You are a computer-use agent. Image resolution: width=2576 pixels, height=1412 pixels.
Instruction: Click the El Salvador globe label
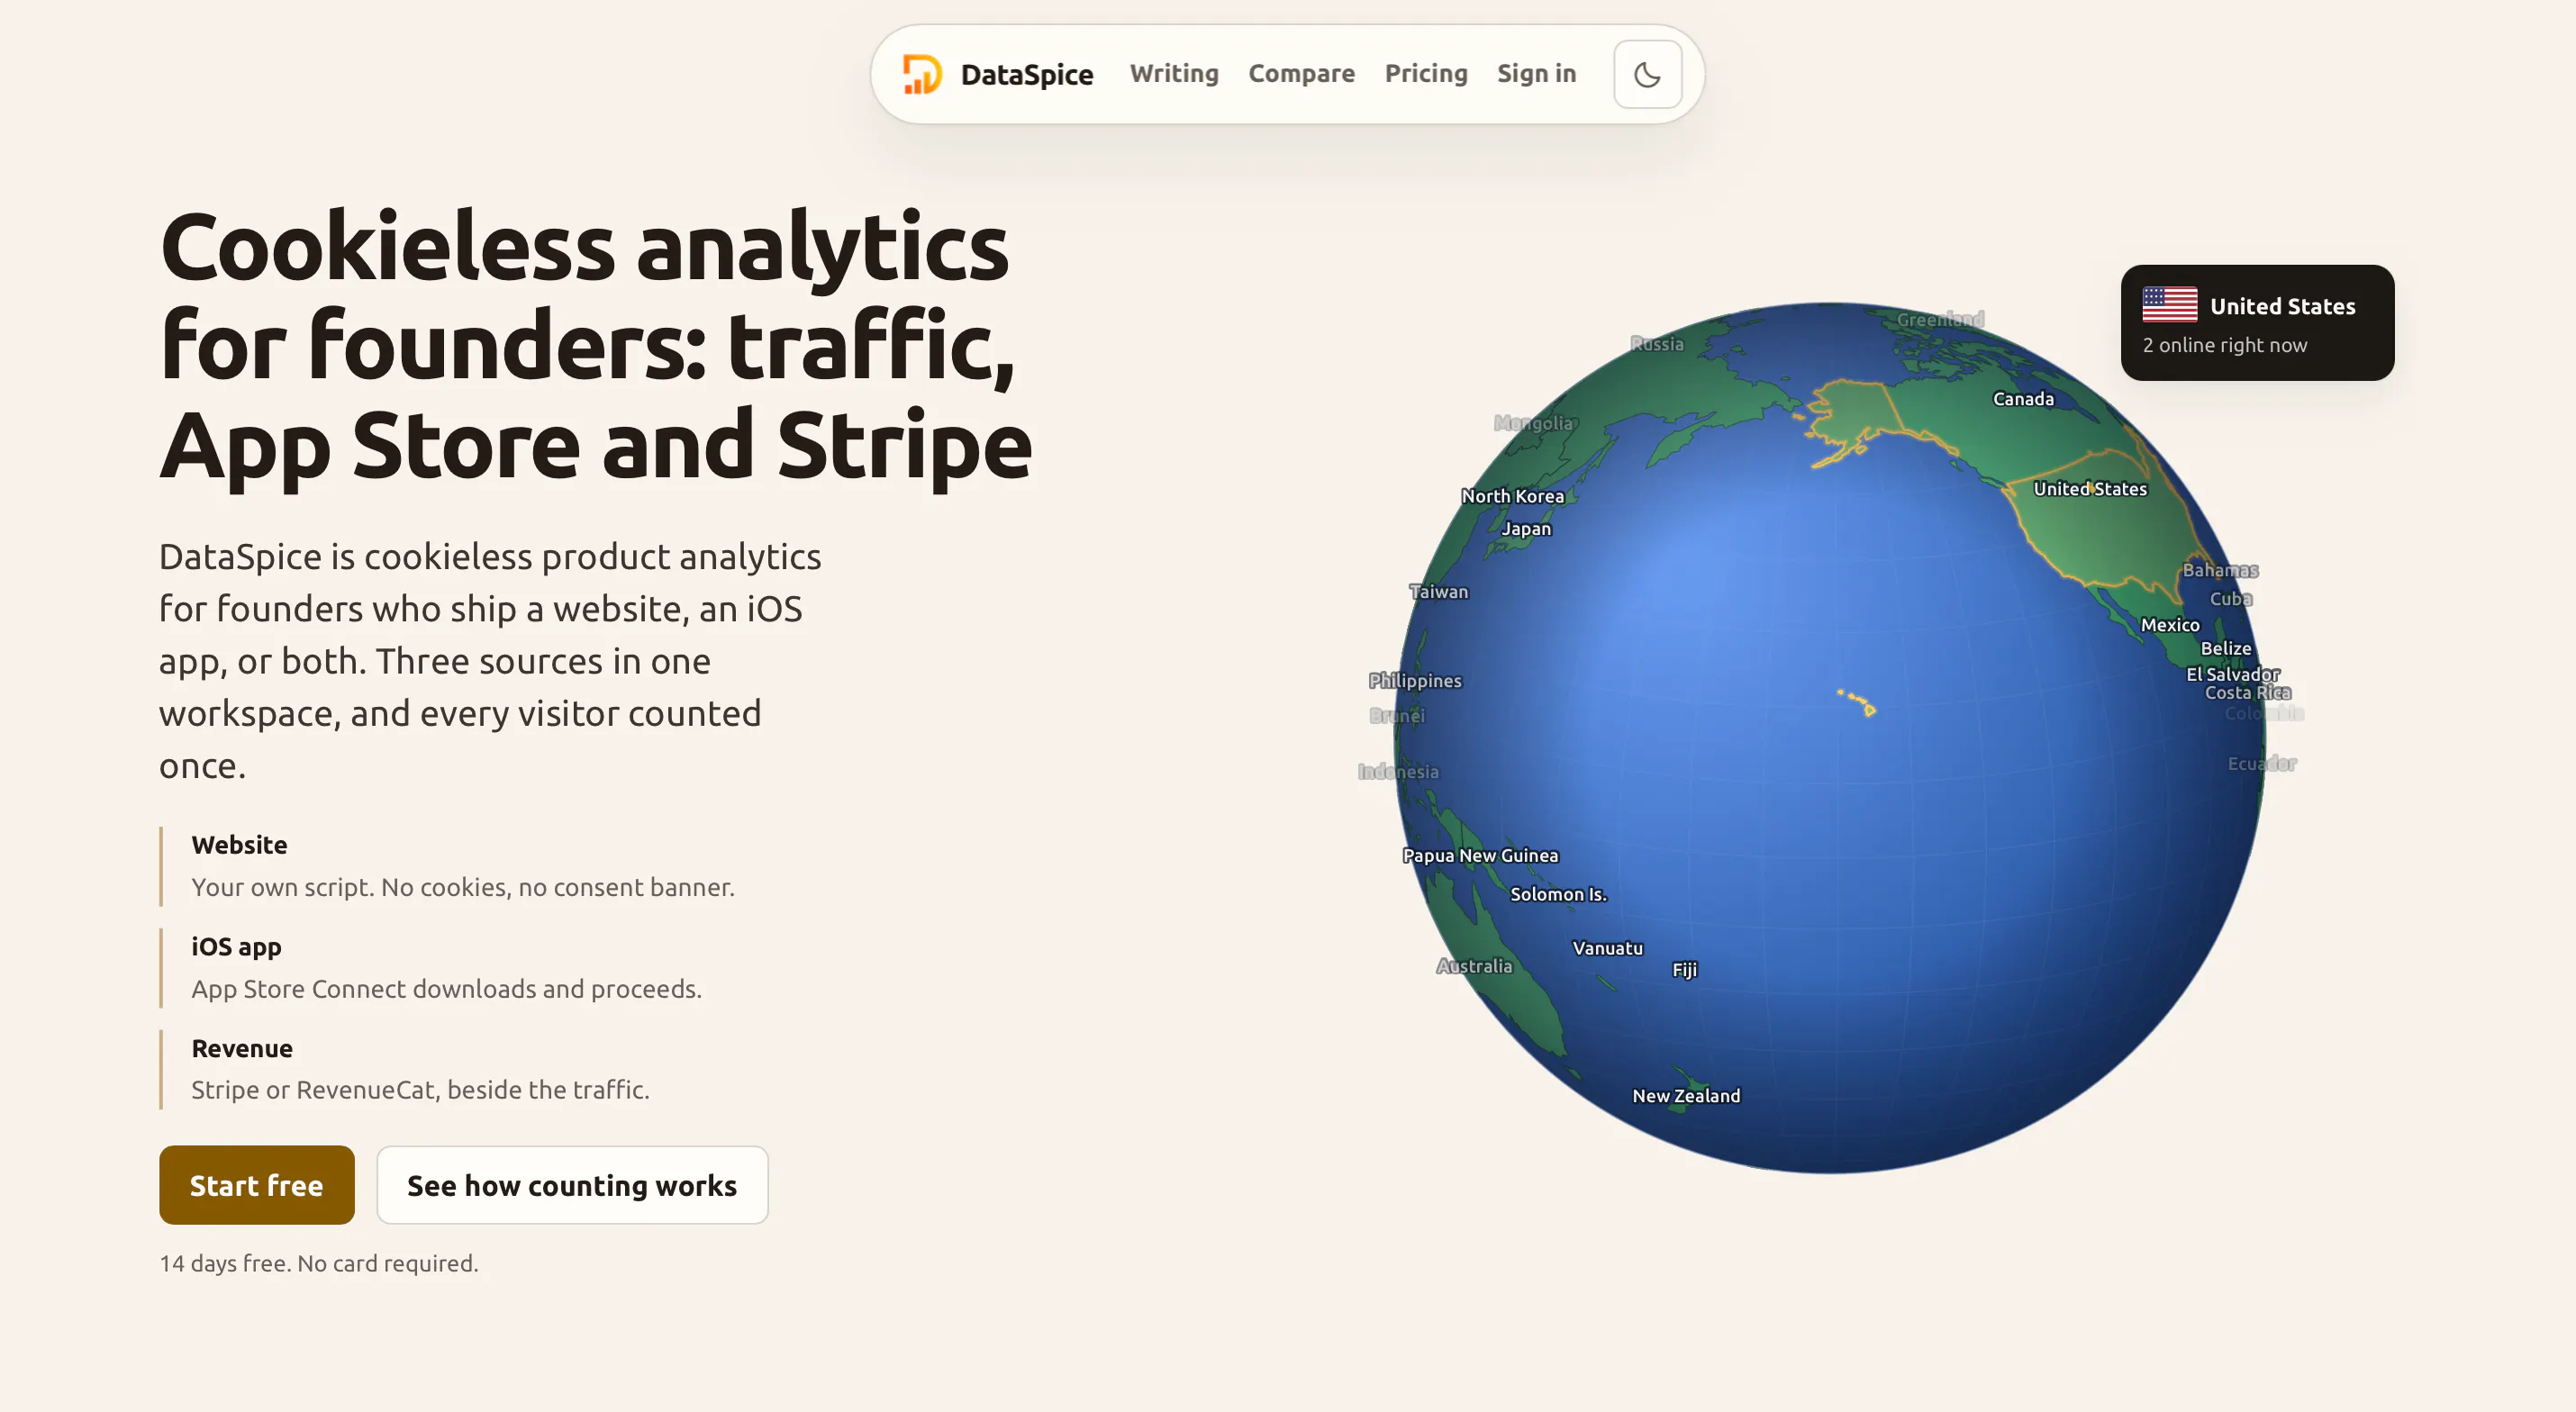pyautogui.click(x=2233, y=675)
